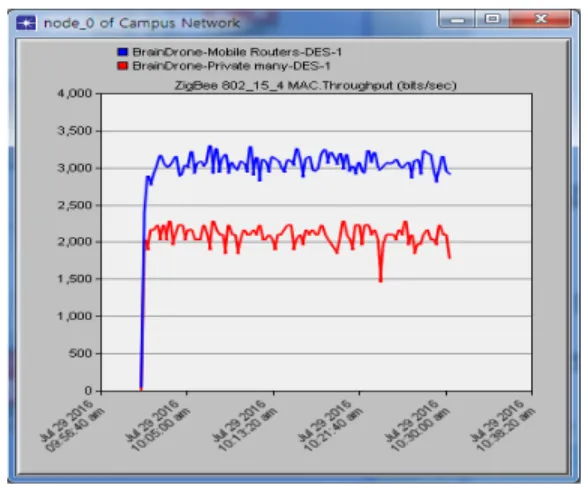Click the 0 y-axis label

coord(88,391)
